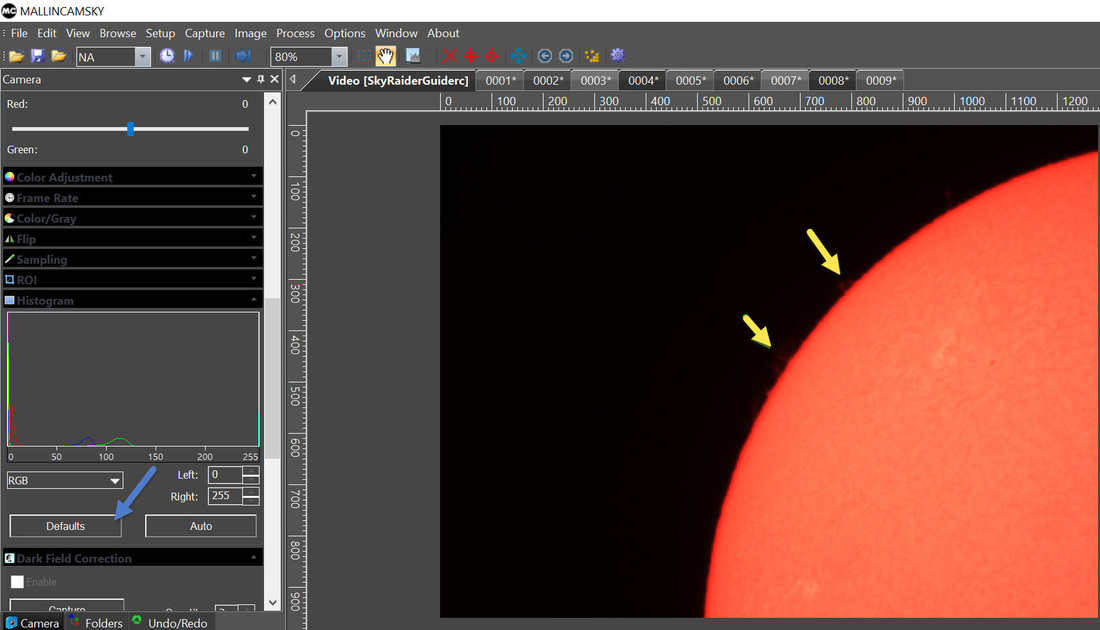The image size is (1100, 630).
Task: Switch to the 0002* image tab
Action: tap(548, 81)
